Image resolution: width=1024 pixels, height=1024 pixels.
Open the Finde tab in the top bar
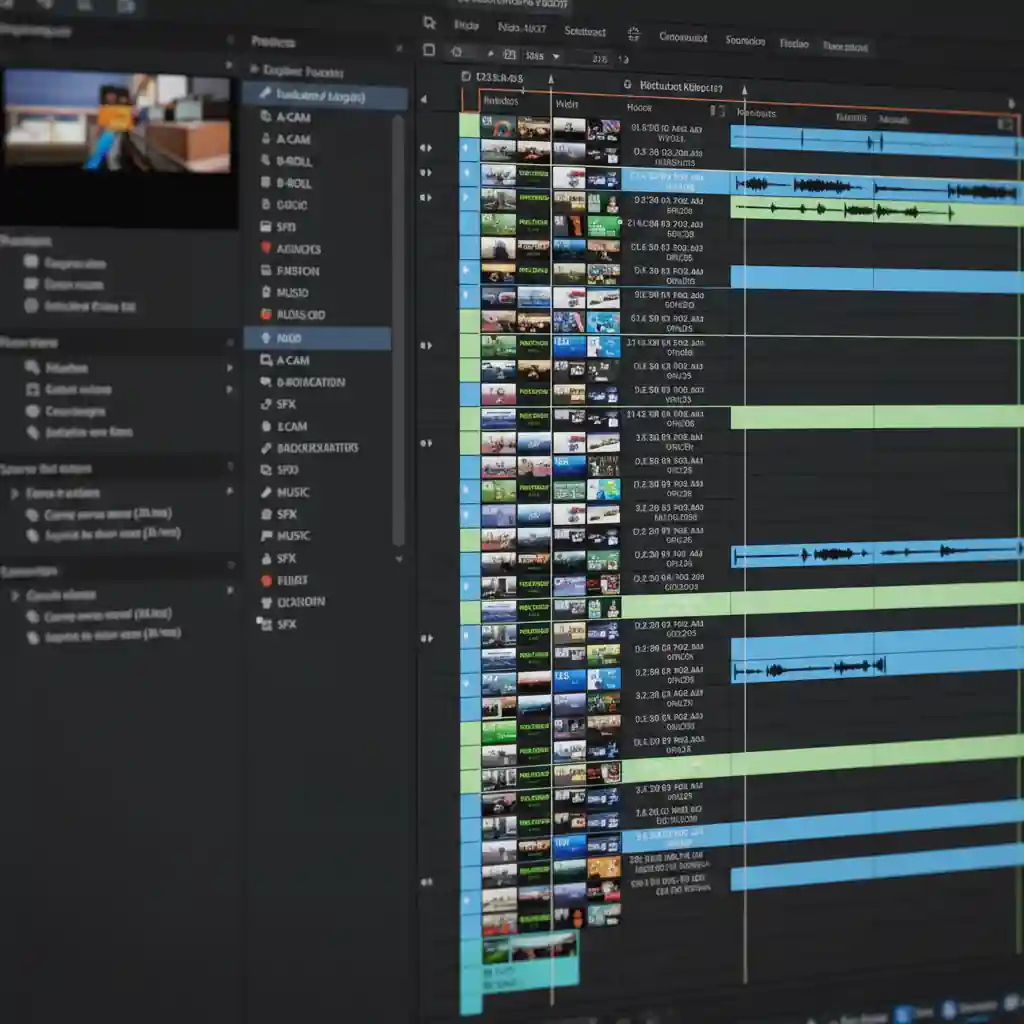pyautogui.click(x=466, y=25)
